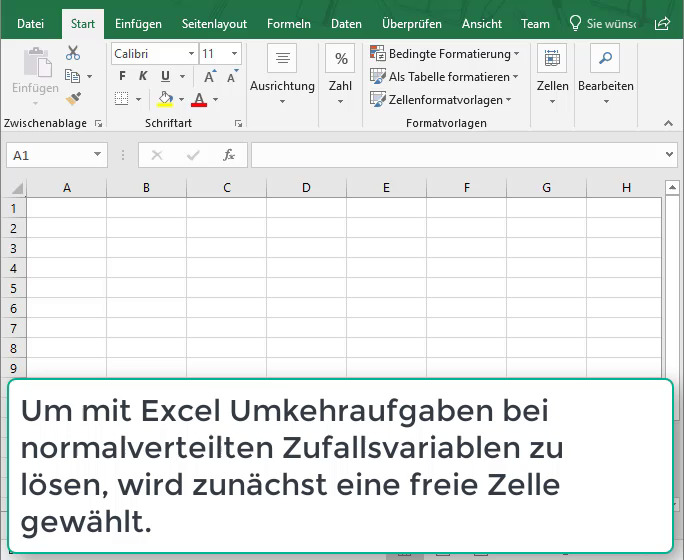The height and width of the screenshot is (560, 684).
Task: Open the Zellen group
Action: (x=552, y=74)
